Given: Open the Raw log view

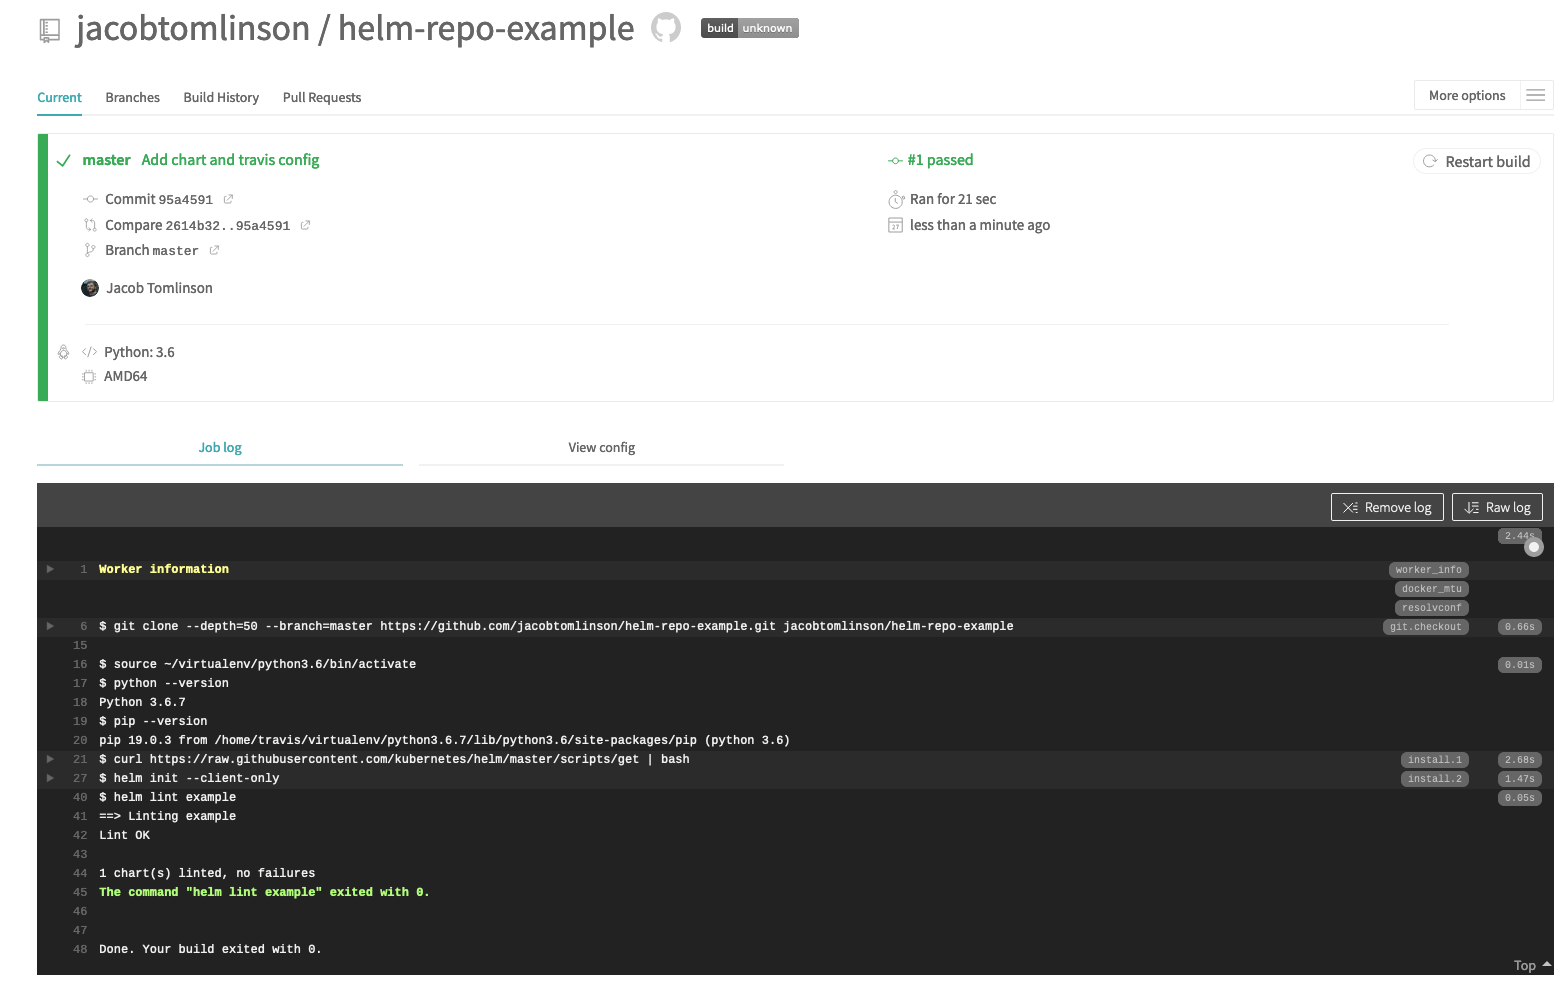Looking at the screenshot, I should (1496, 507).
